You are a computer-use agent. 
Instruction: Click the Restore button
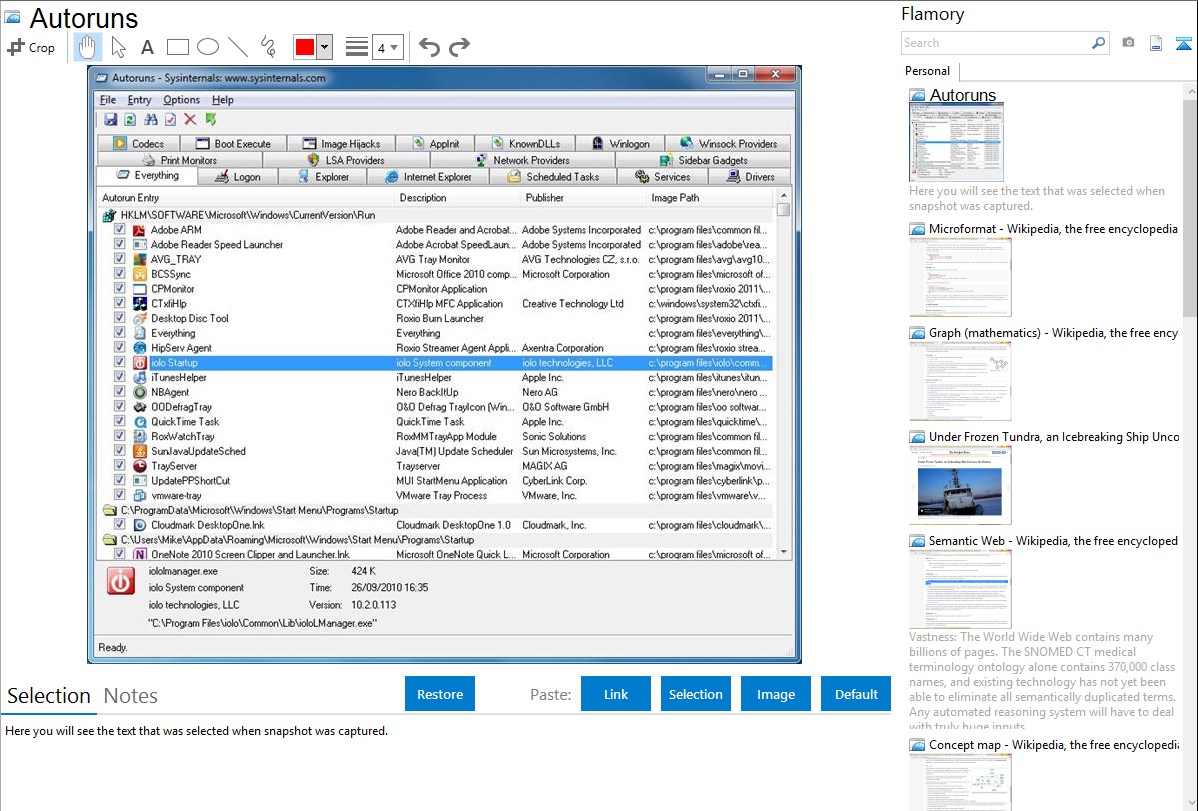pos(440,694)
